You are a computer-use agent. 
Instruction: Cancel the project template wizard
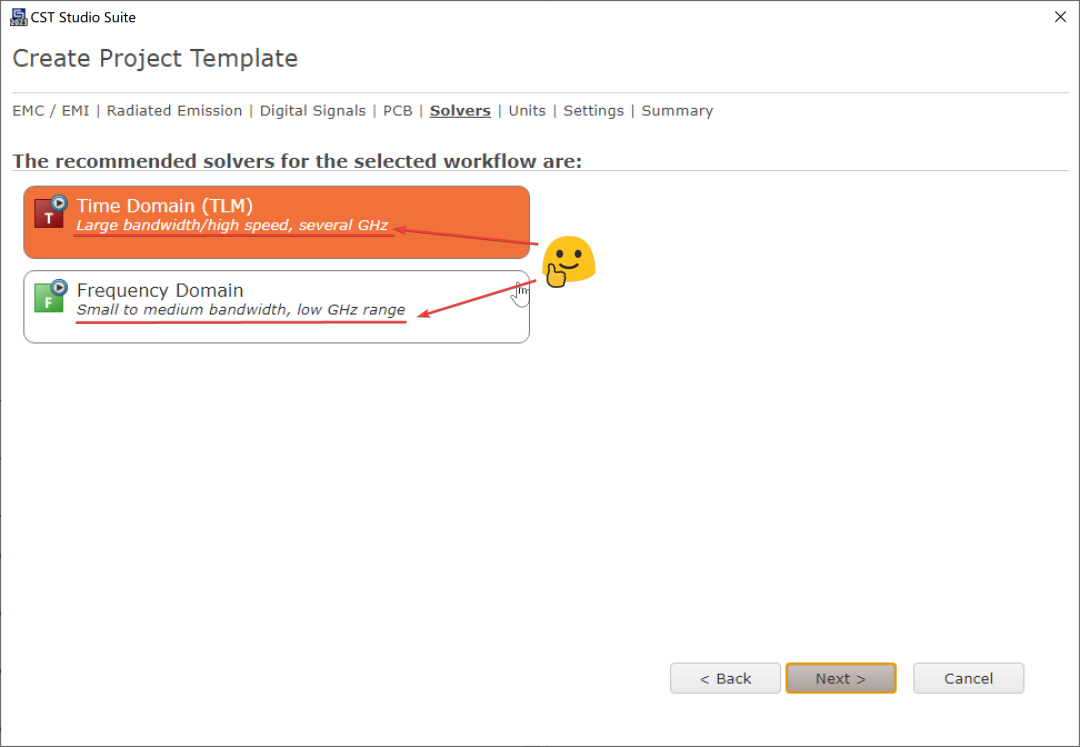968,678
